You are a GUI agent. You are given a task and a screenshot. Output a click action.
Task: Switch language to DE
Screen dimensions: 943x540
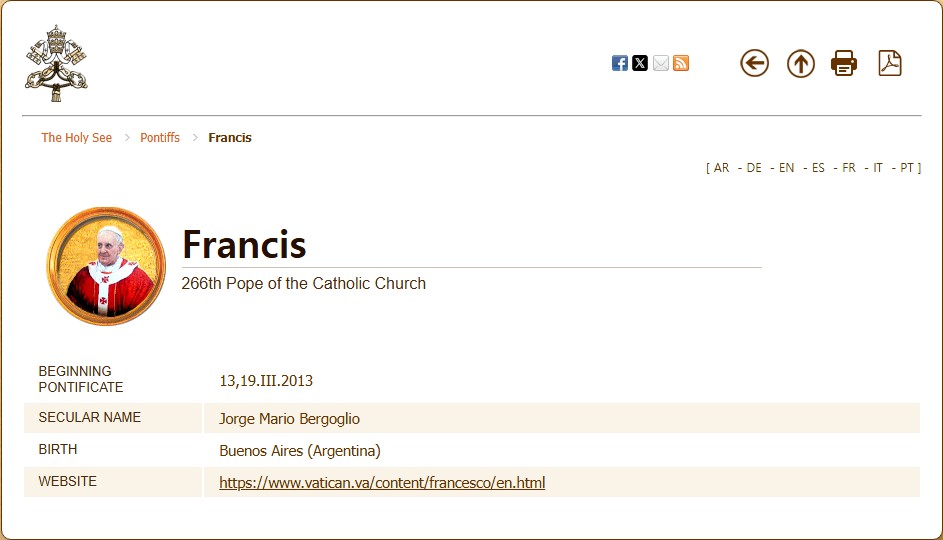[x=754, y=168]
